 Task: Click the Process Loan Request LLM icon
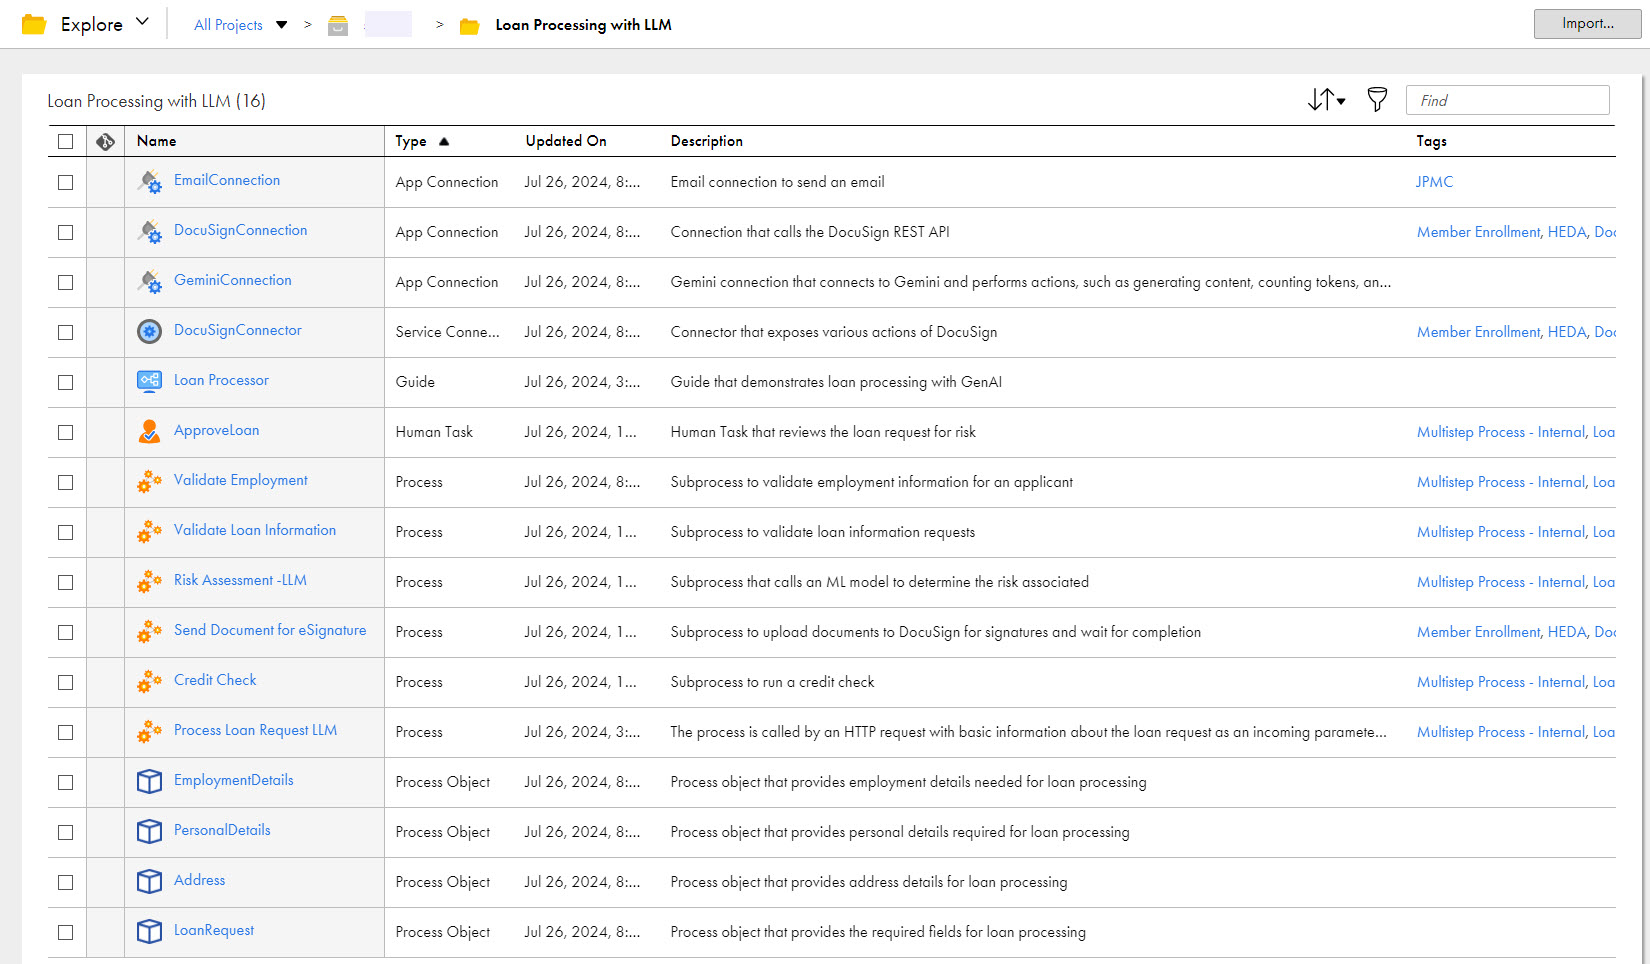pyautogui.click(x=149, y=732)
